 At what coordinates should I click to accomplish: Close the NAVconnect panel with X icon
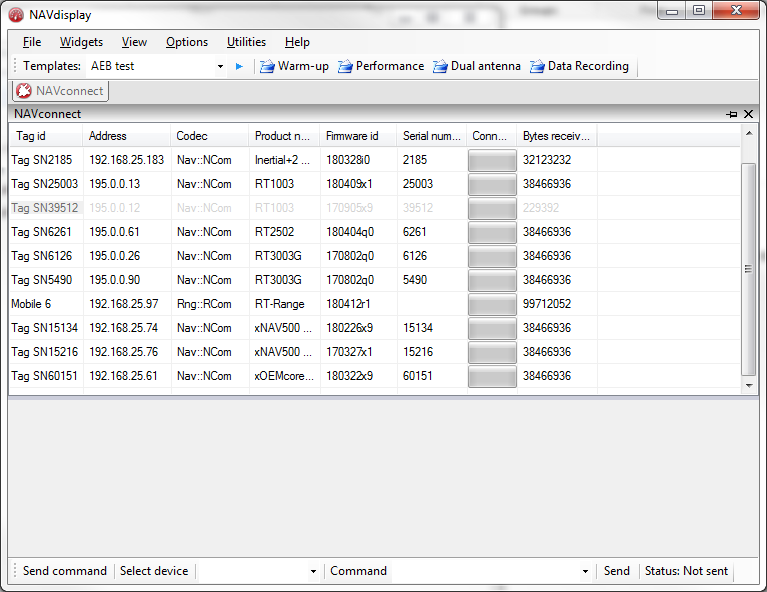tap(748, 114)
